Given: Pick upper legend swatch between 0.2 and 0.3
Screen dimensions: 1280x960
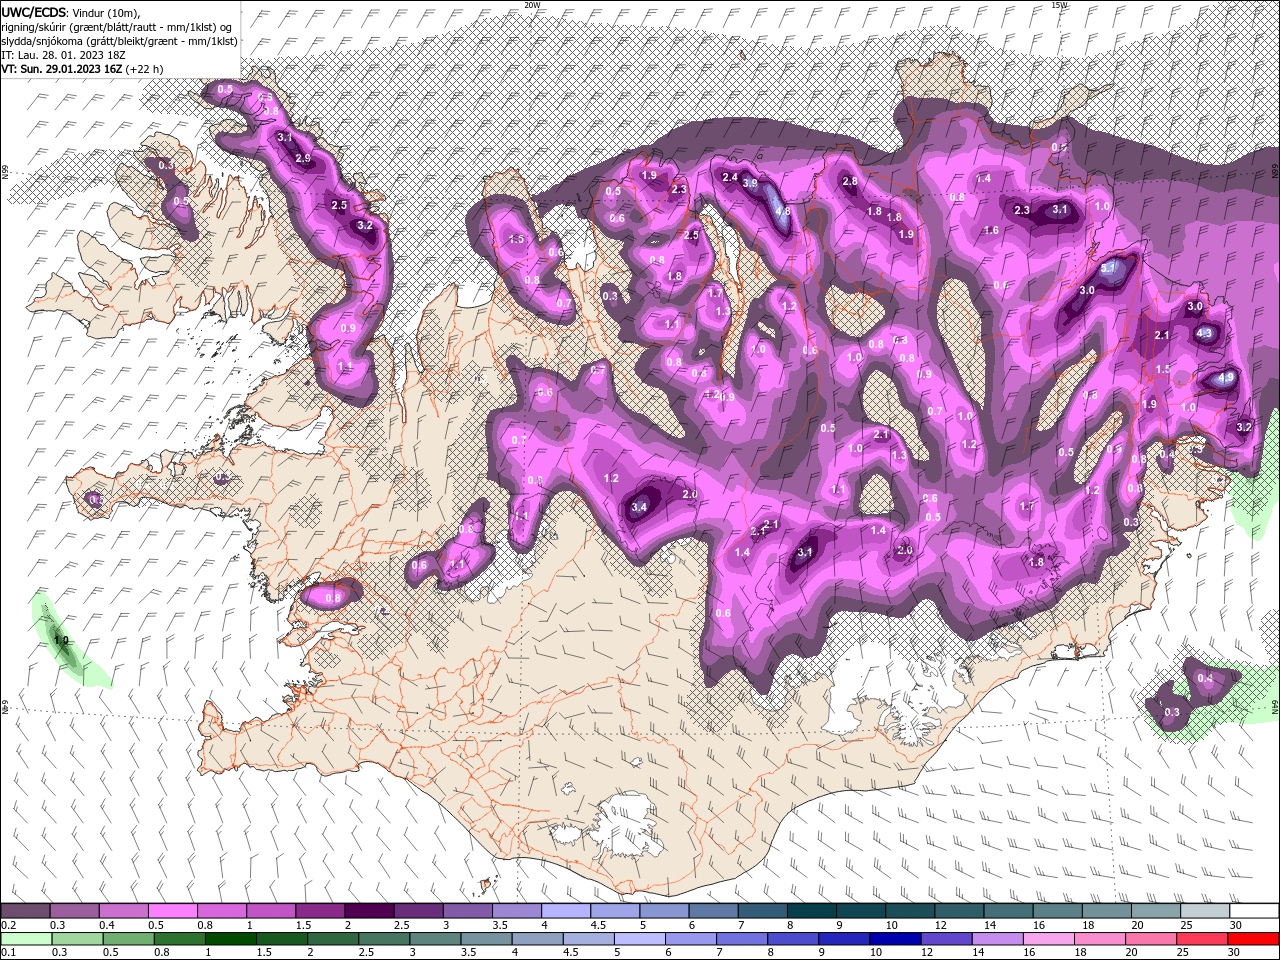Looking at the screenshot, I should click(x=25, y=912).
